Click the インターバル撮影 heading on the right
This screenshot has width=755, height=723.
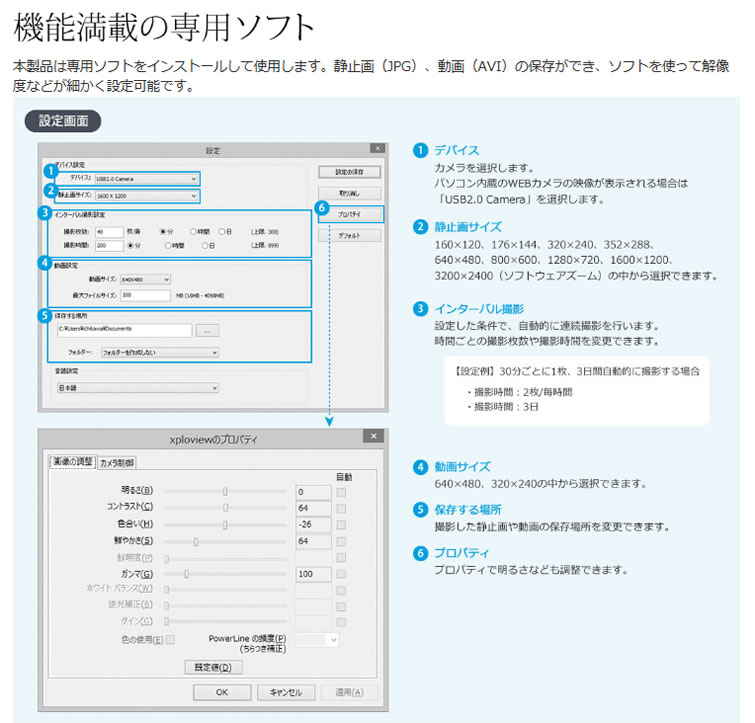click(x=480, y=309)
